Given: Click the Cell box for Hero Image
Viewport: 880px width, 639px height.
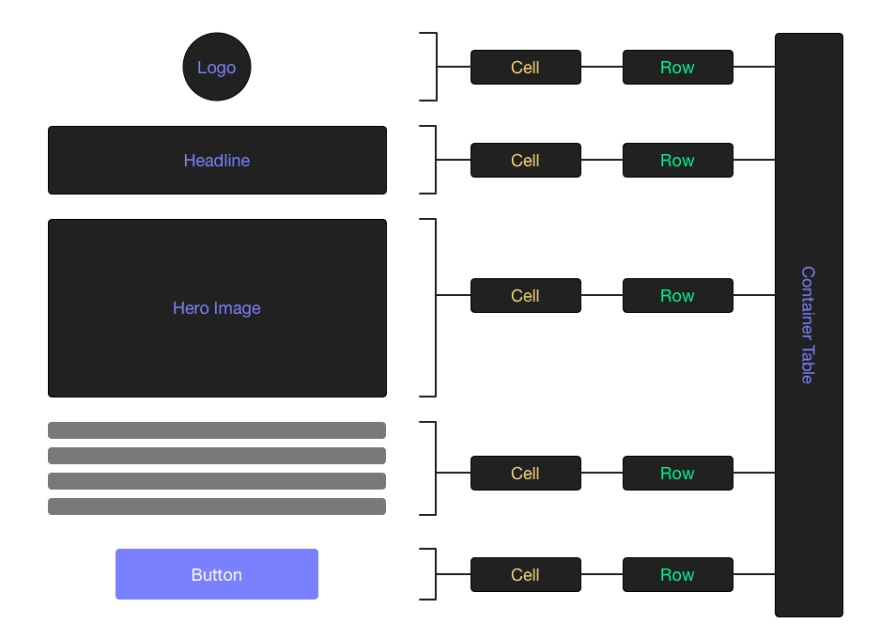Looking at the screenshot, I should (x=525, y=296).
